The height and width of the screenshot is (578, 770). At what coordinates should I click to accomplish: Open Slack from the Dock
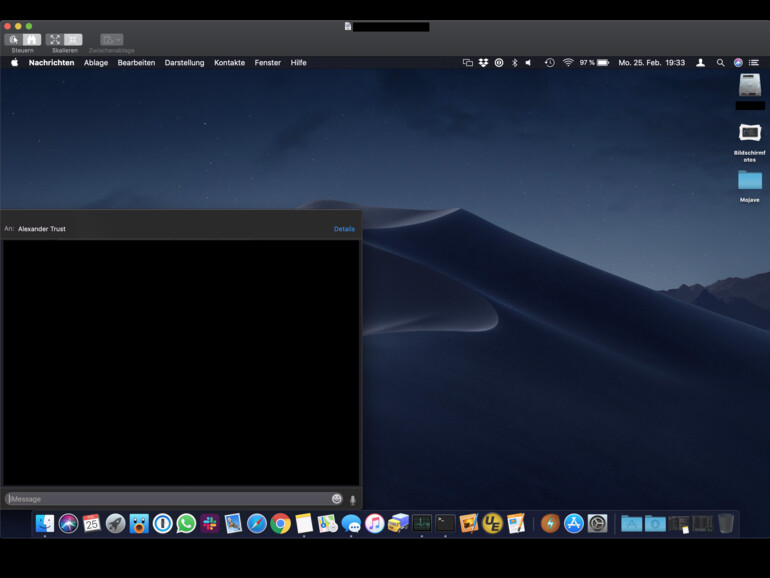click(x=210, y=523)
